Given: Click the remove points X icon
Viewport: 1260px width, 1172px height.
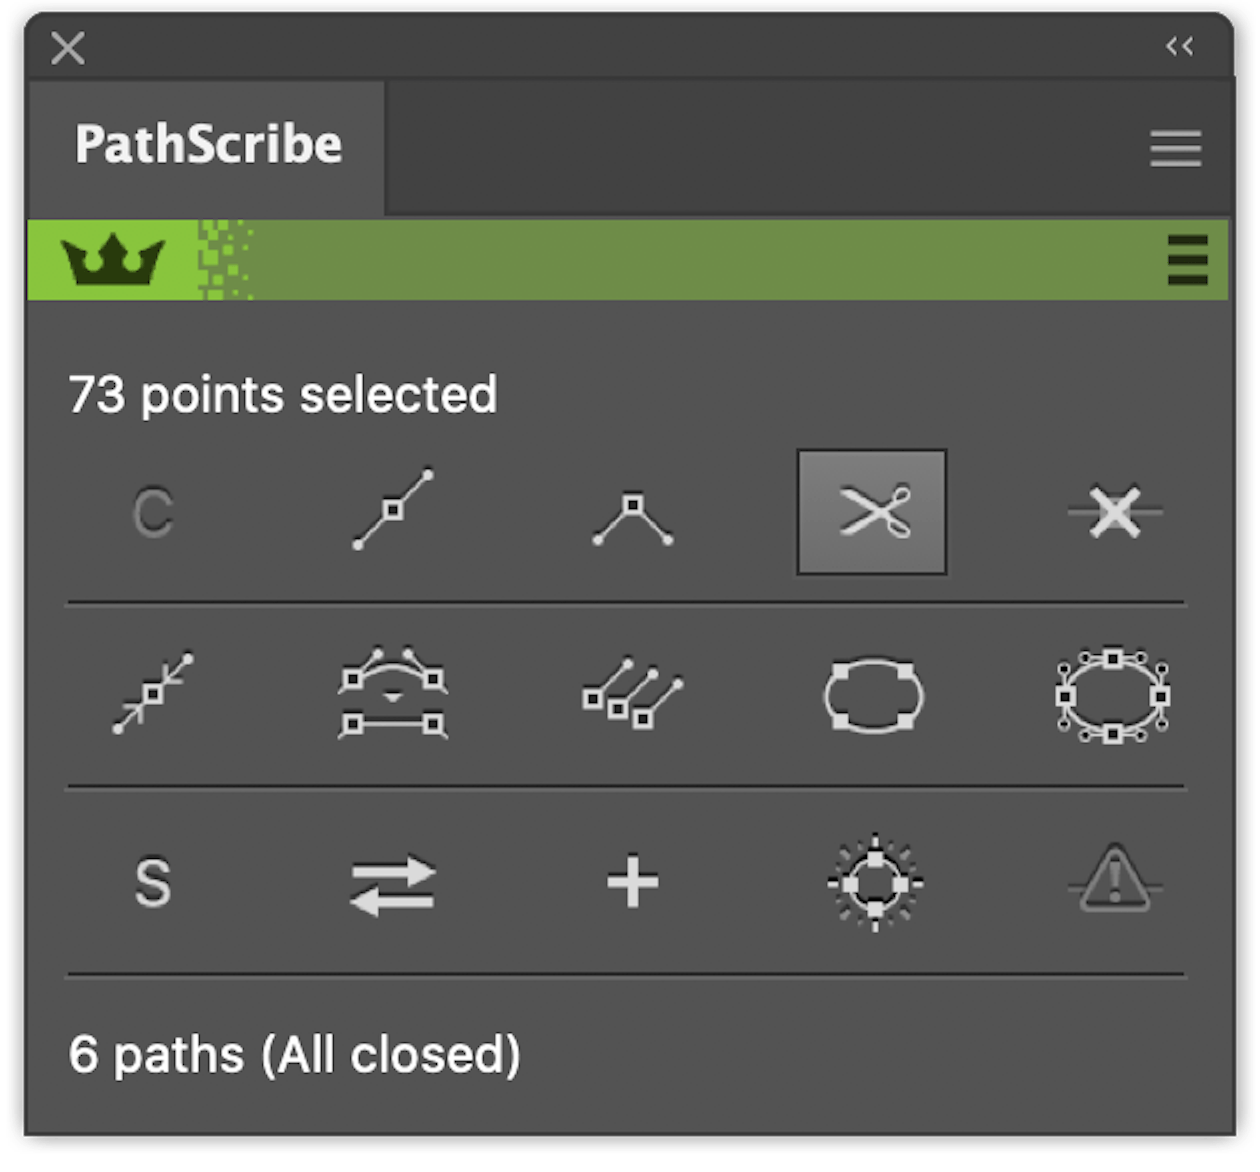Looking at the screenshot, I should [x=1114, y=512].
